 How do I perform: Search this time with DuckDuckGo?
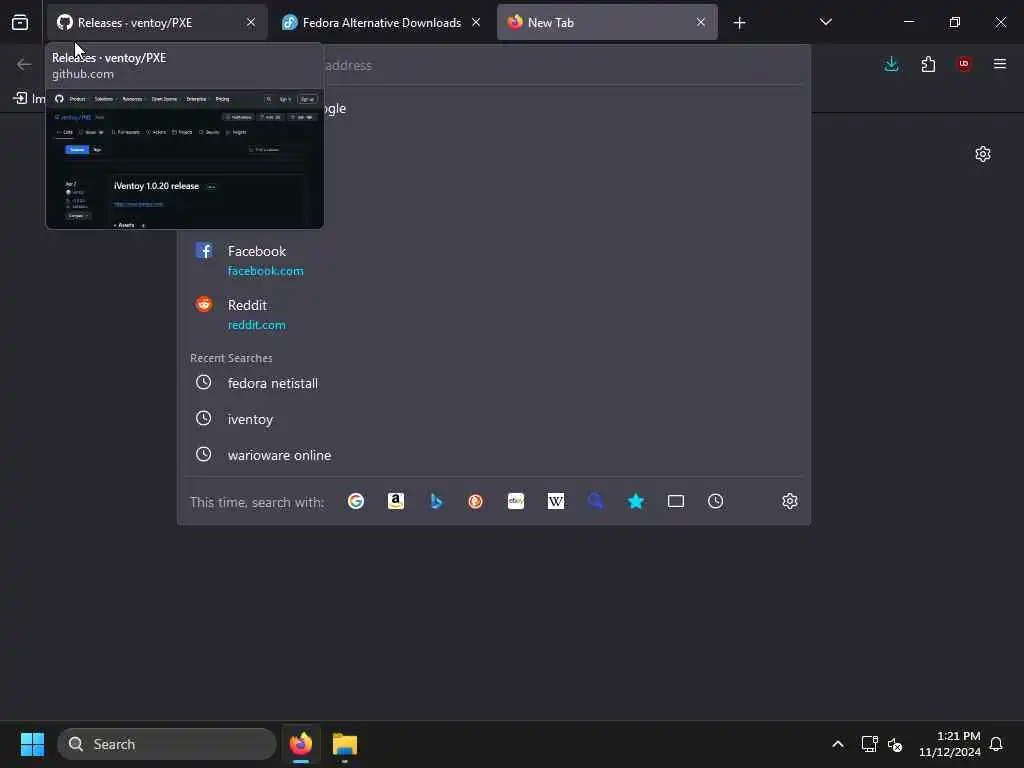[x=475, y=501]
